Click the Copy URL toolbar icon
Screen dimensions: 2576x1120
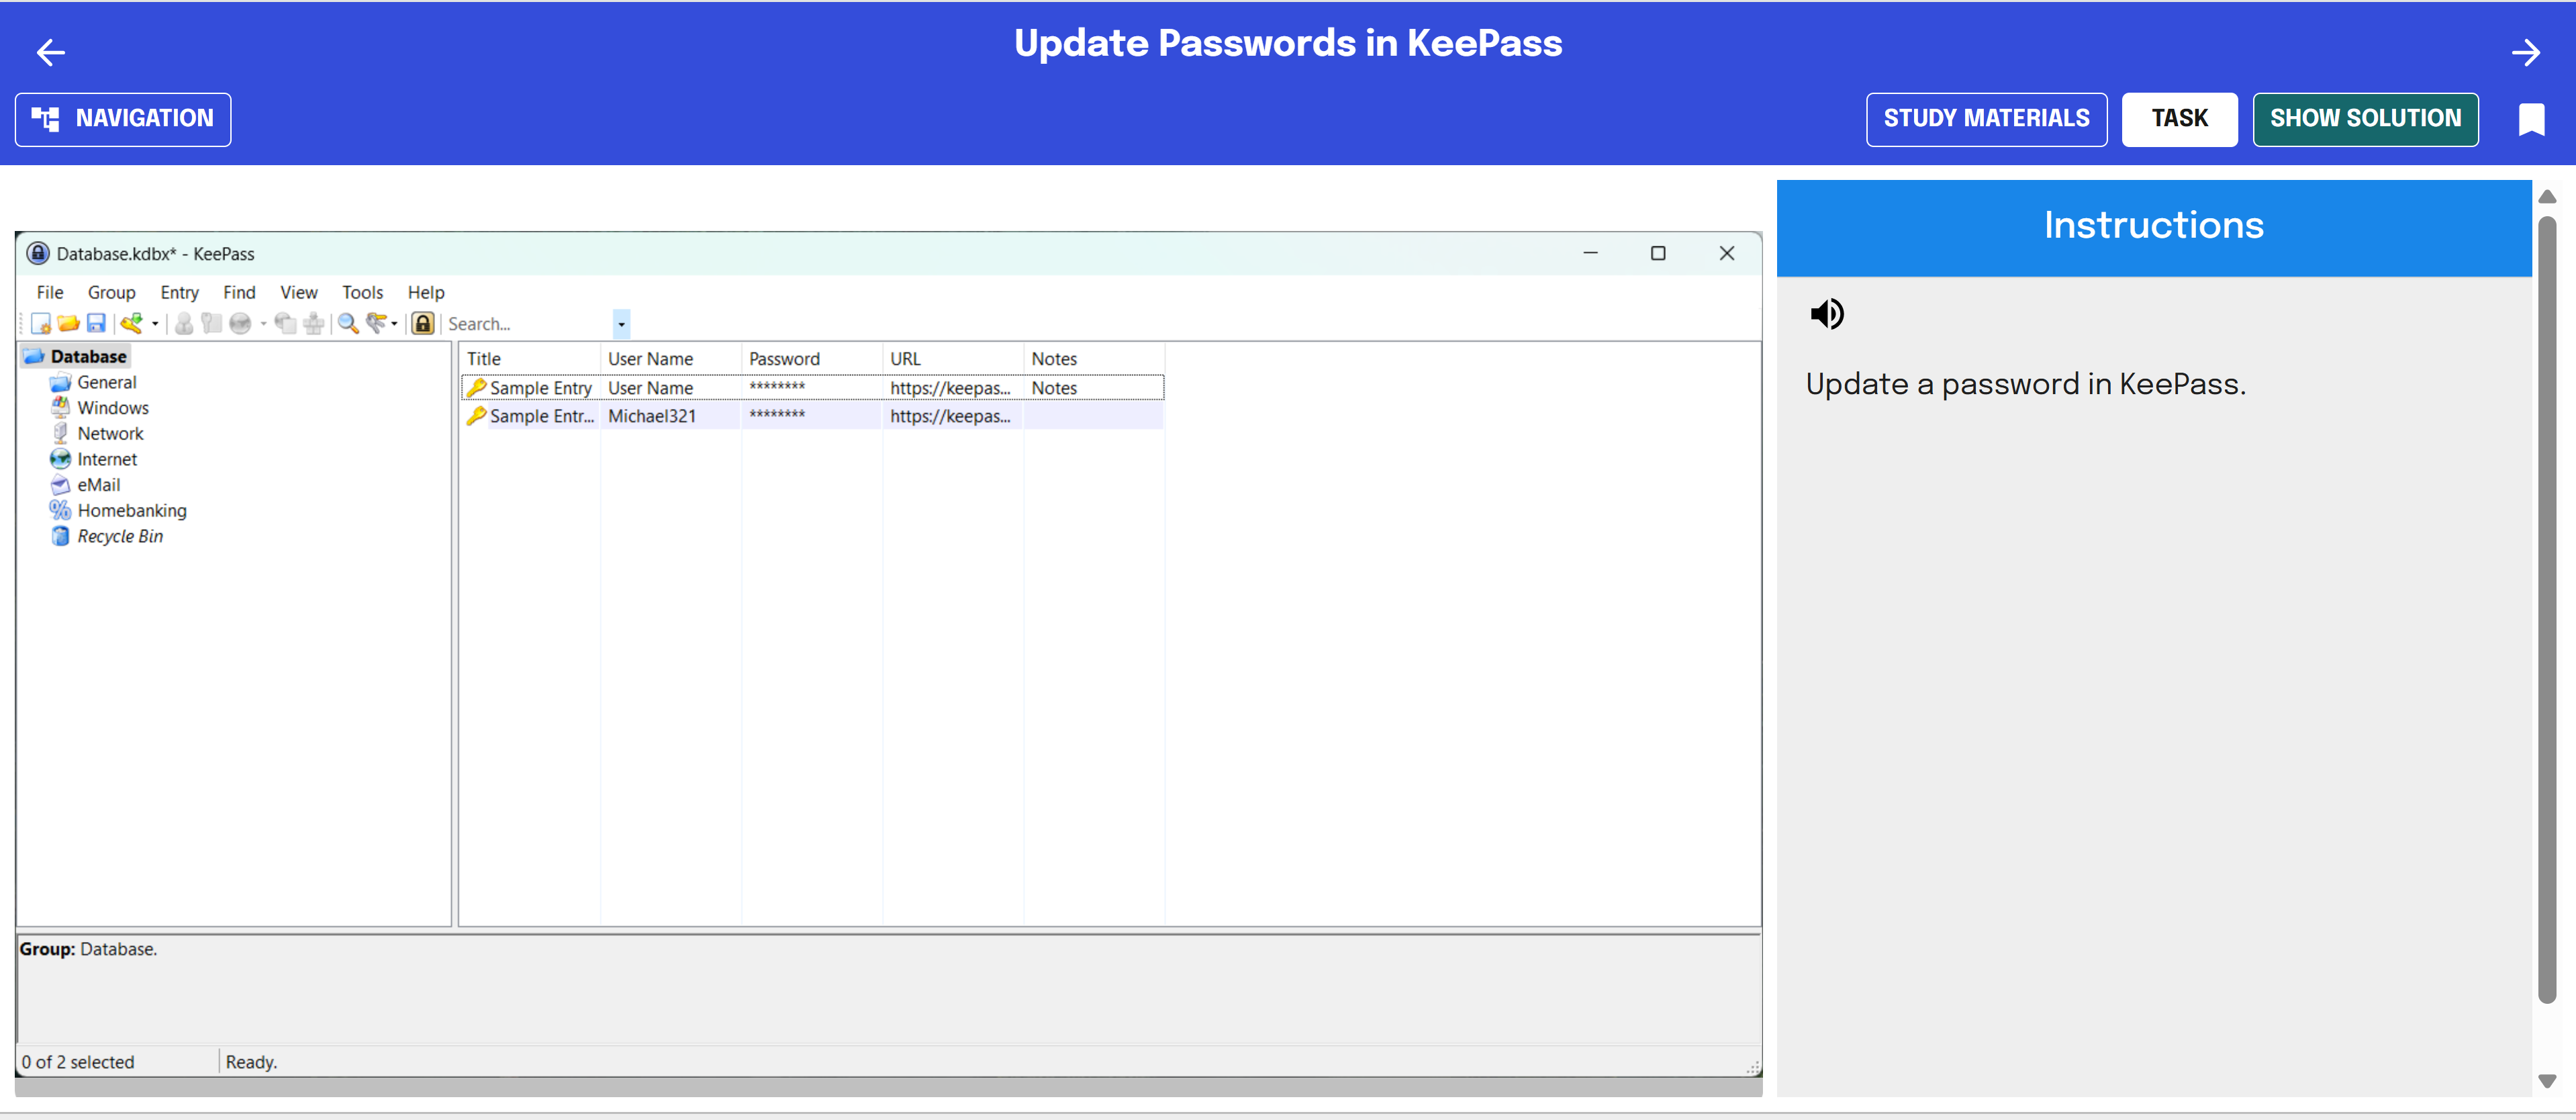click(x=286, y=323)
